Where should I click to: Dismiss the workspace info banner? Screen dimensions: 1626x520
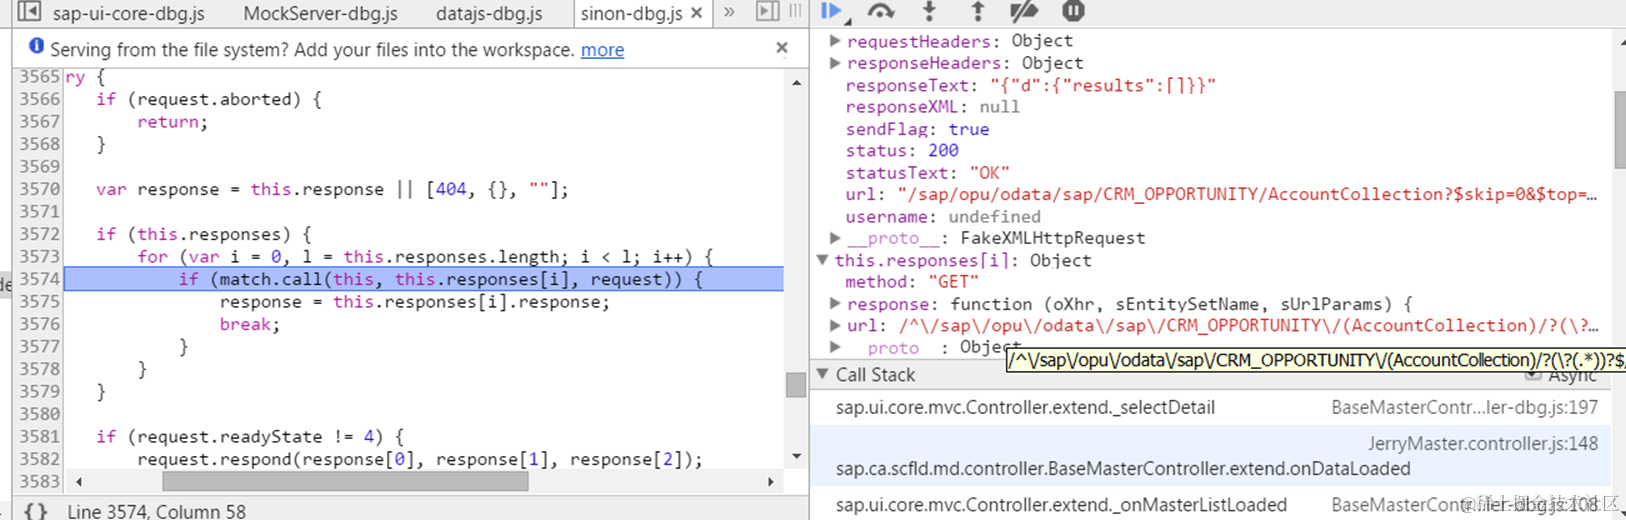[782, 47]
